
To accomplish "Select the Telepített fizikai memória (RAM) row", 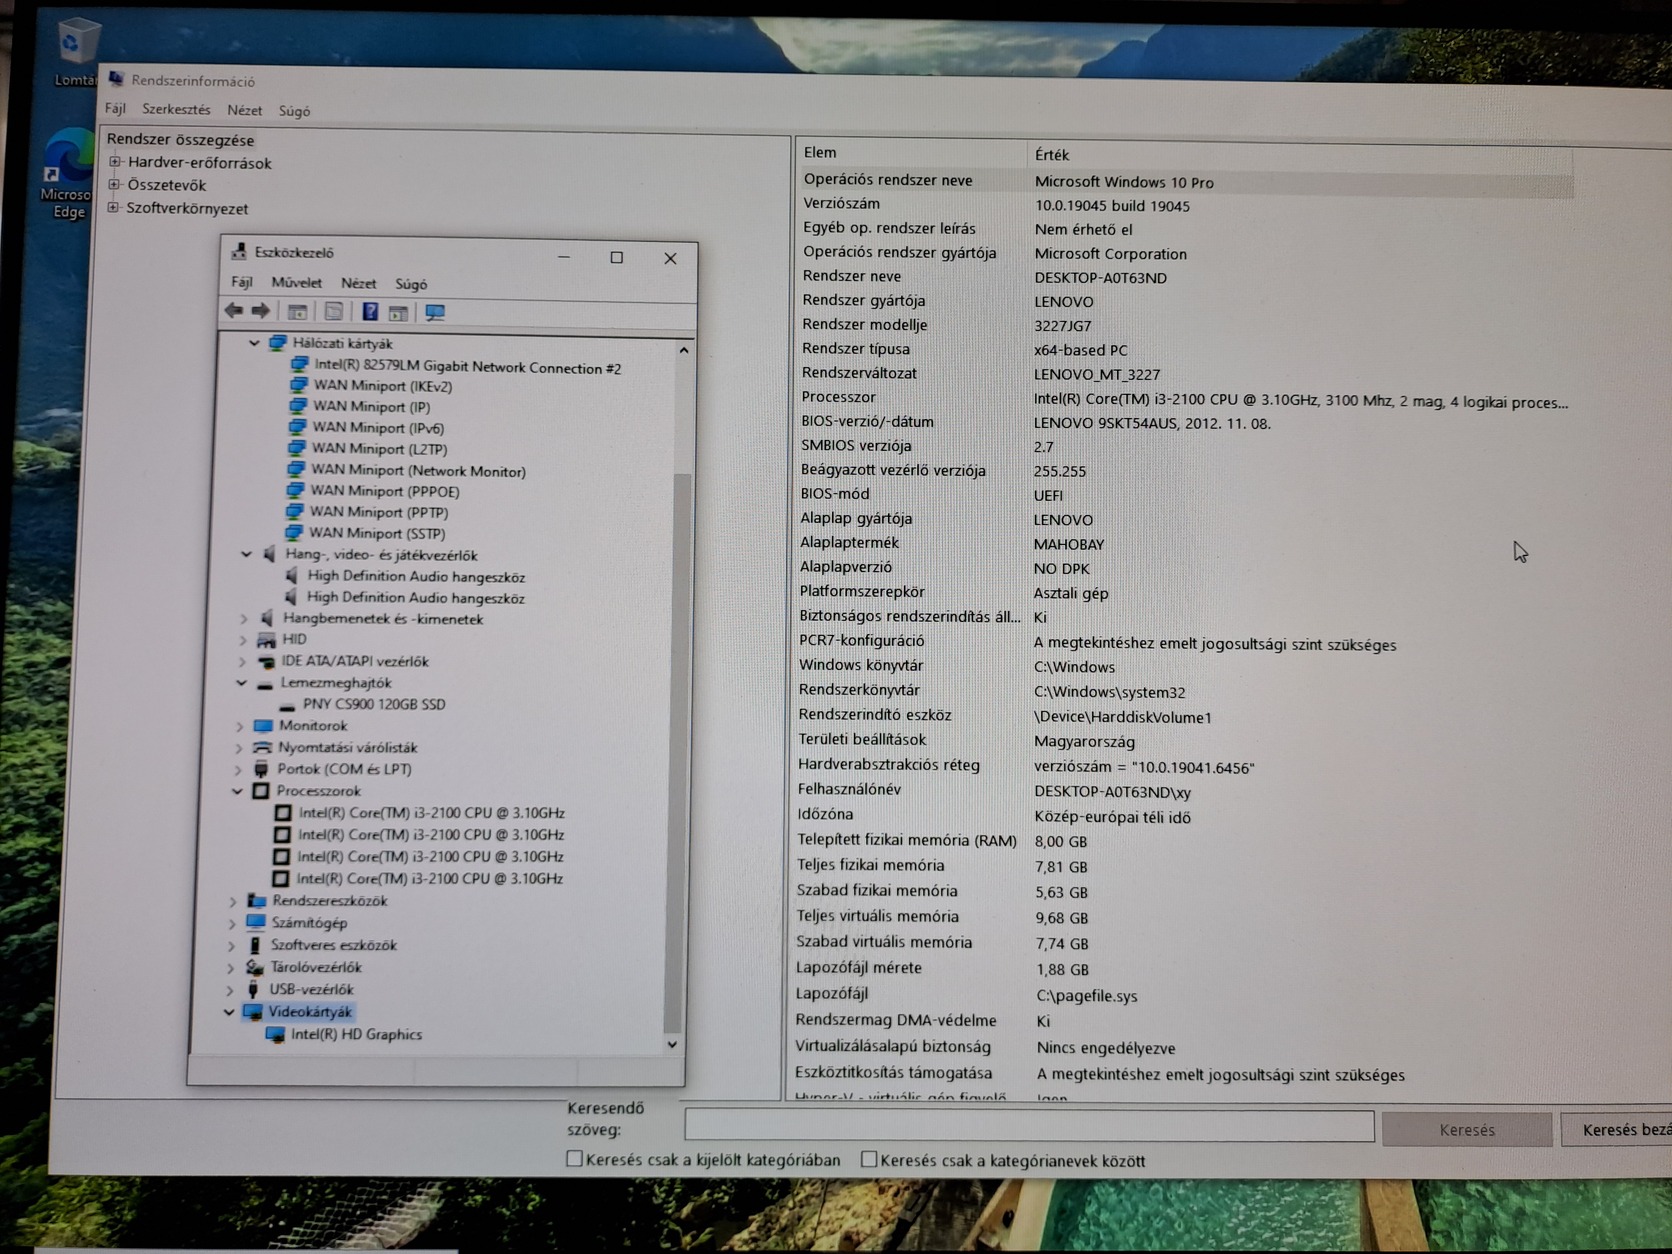I will point(1184,841).
